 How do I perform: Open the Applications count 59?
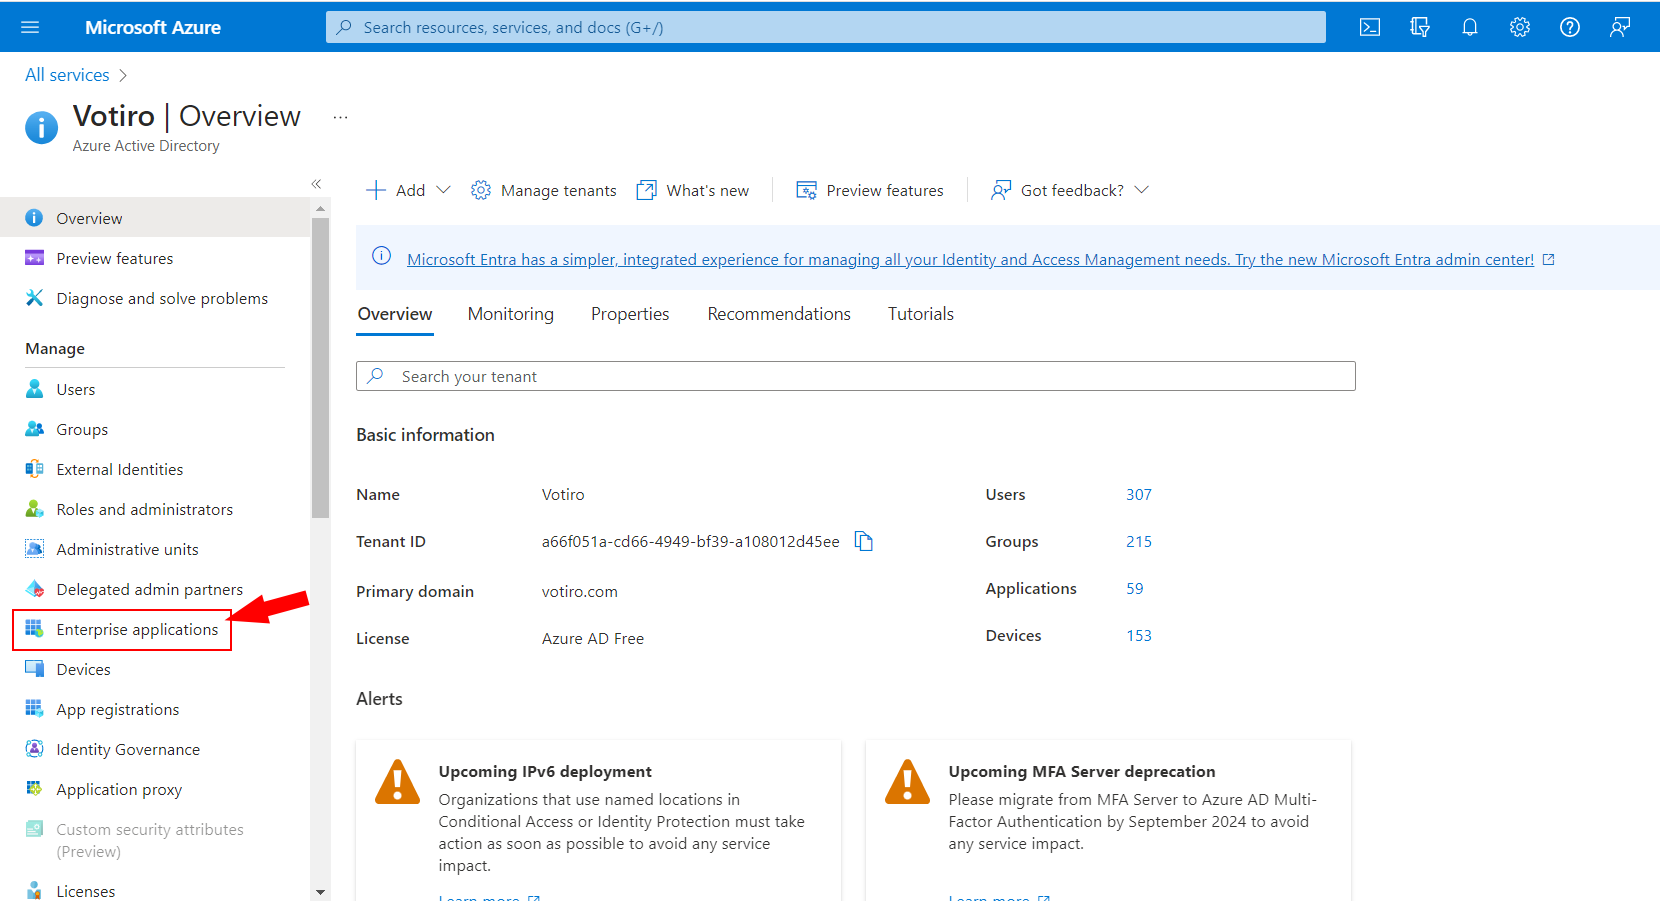pos(1135,588)
